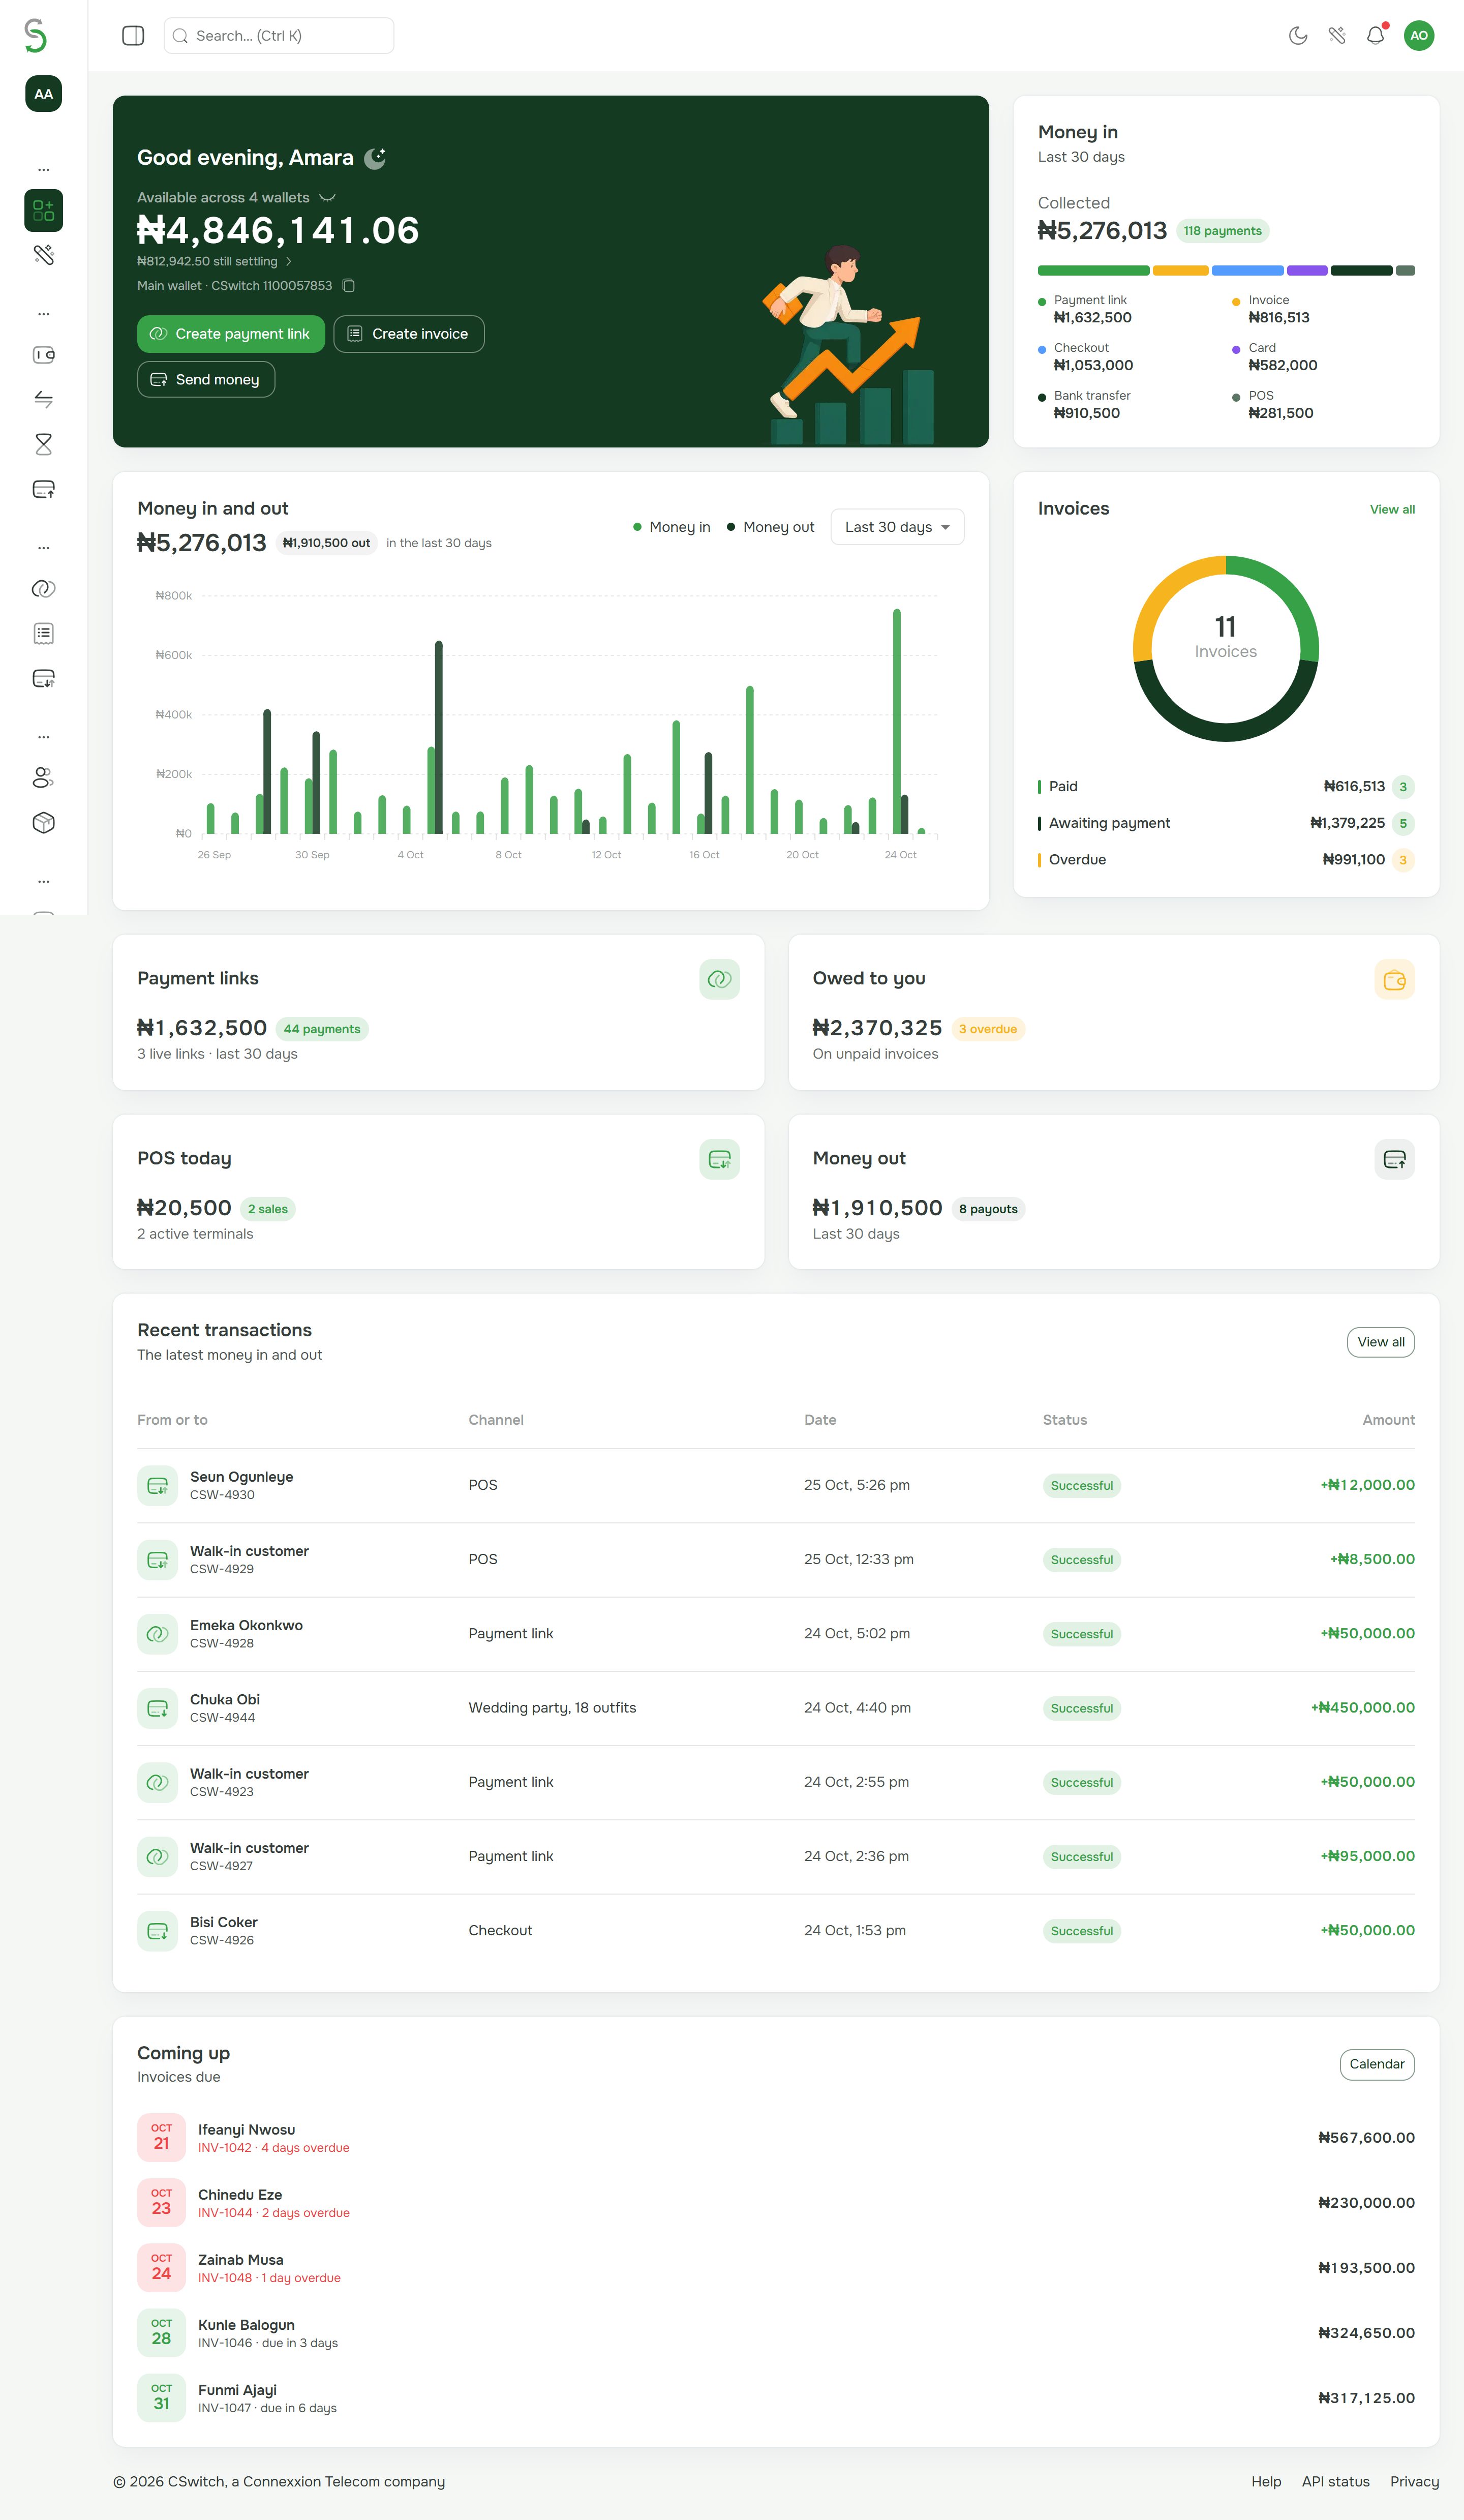Viewport: 1464px width, 2520px height.
Task: Open Chuka Obi transaction row
Action: click(776, 1708)
